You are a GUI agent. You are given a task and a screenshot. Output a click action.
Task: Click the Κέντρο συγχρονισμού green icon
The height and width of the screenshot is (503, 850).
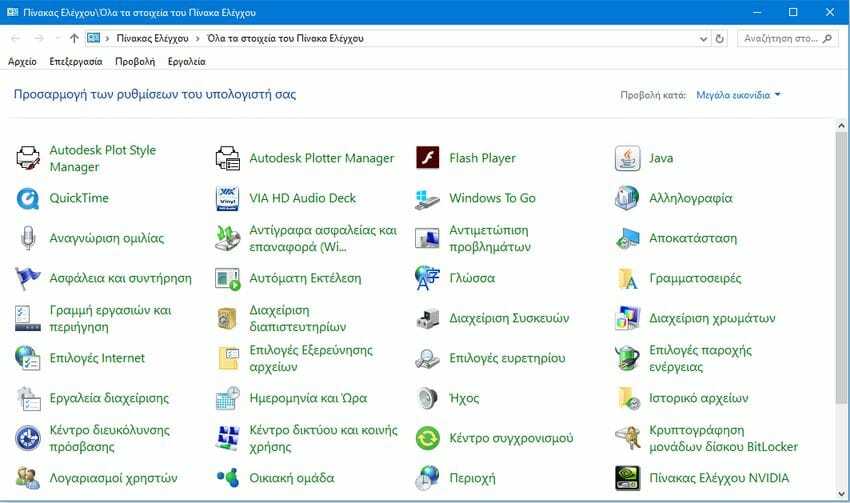point(428,438)
